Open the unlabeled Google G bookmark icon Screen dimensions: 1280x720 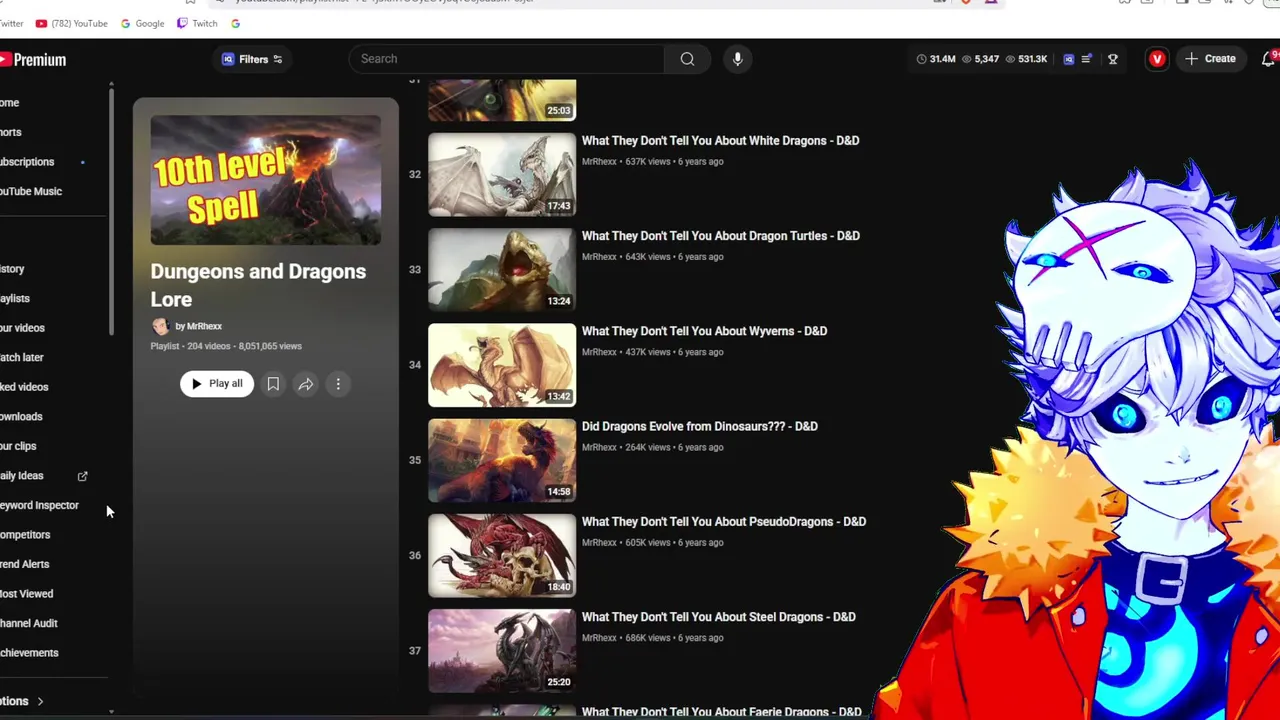236,23
